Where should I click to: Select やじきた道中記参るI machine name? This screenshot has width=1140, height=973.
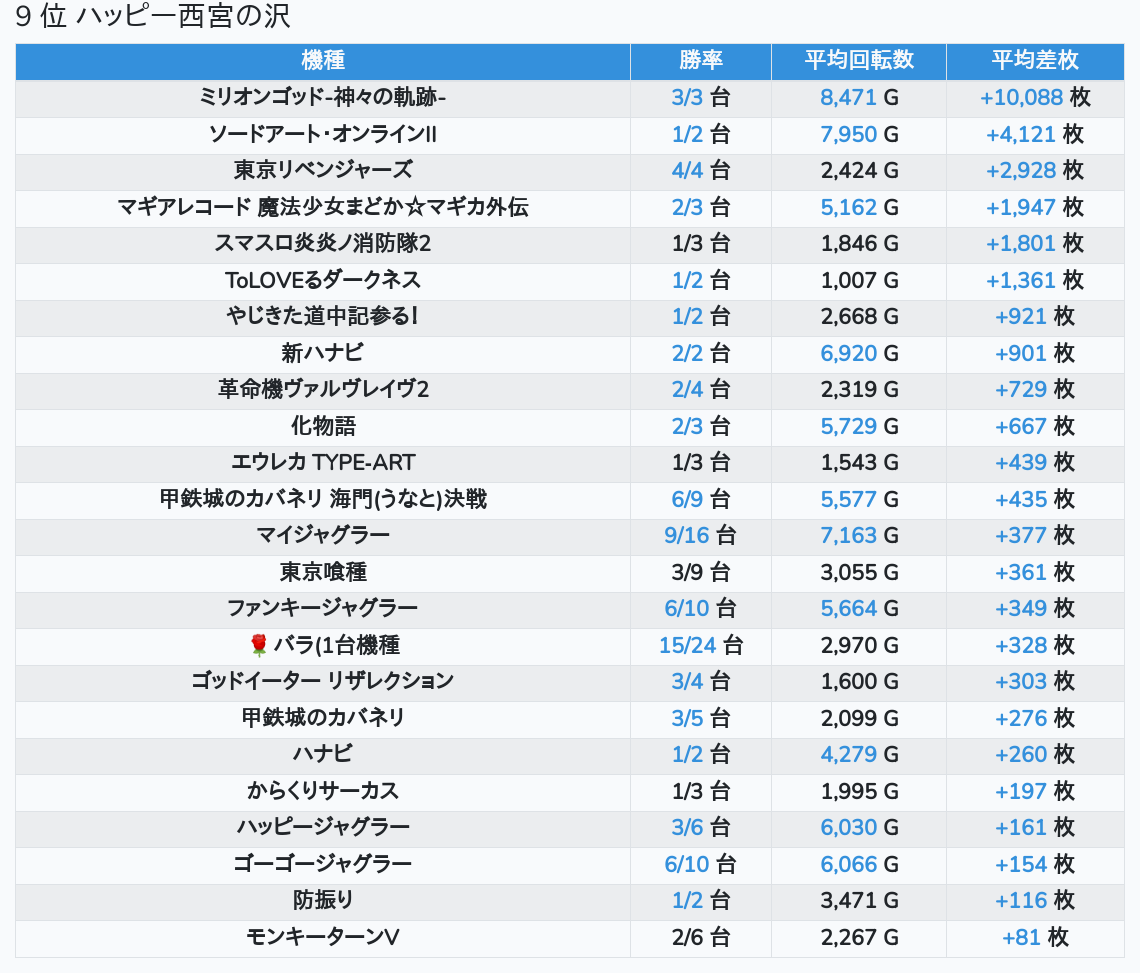[x=323, y=316]
